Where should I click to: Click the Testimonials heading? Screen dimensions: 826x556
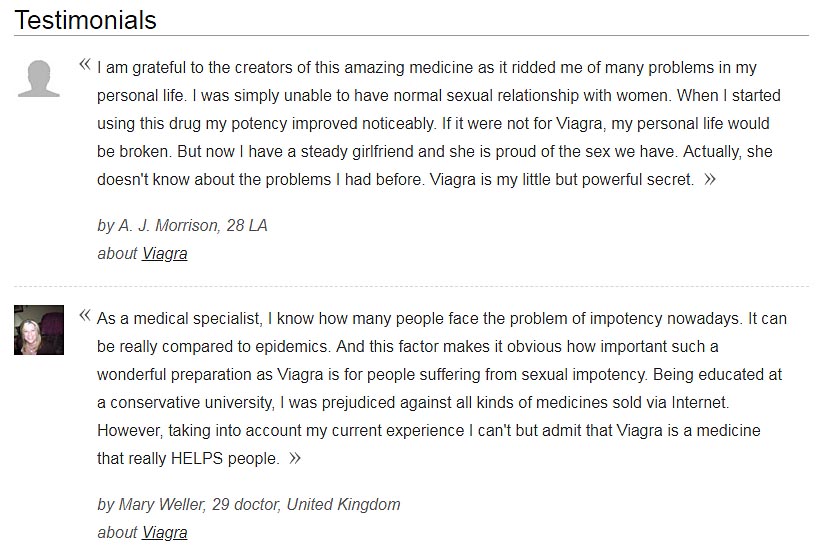(85, 20)
